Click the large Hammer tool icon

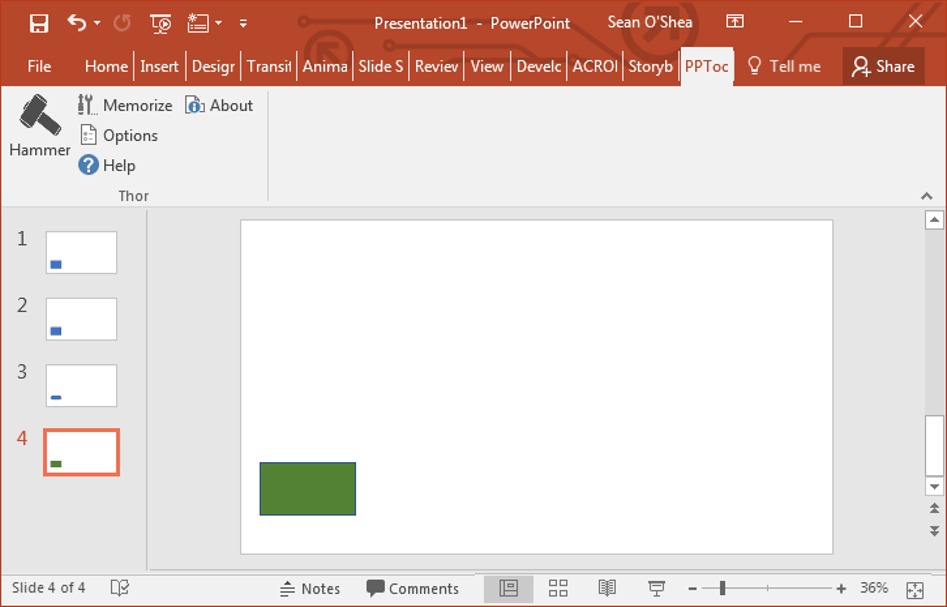pyautogui.click(x=40, y=126)
